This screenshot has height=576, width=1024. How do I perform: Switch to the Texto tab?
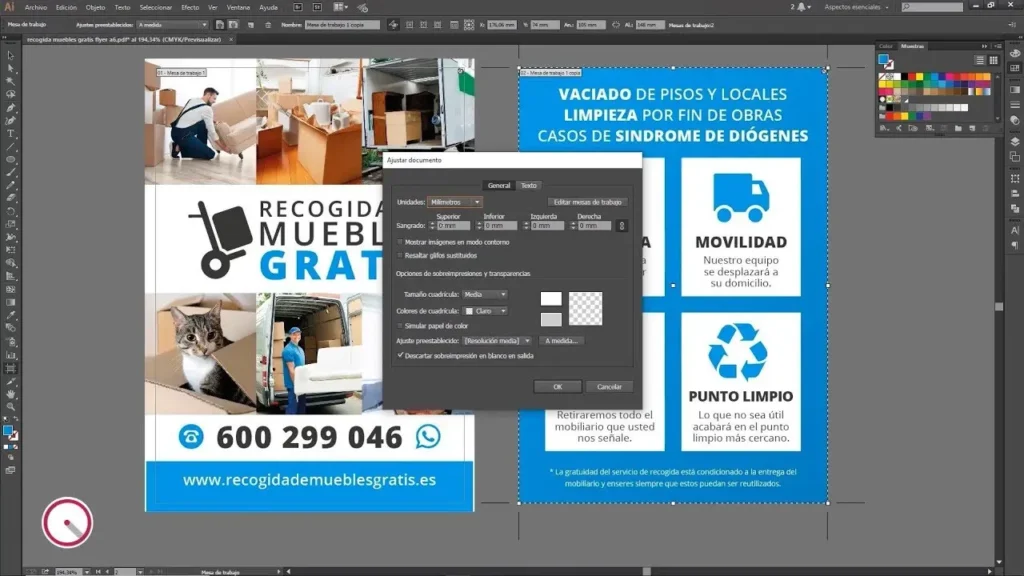coord(529,185)
